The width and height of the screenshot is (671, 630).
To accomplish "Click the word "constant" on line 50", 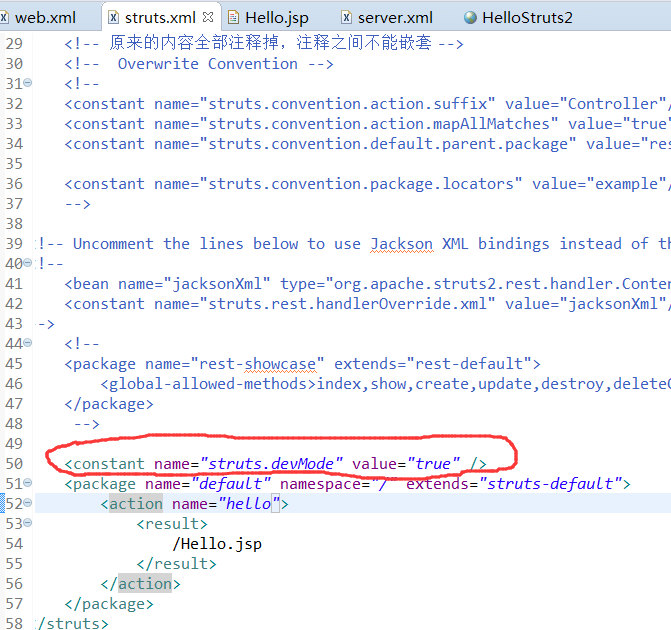I will [109, 464].
